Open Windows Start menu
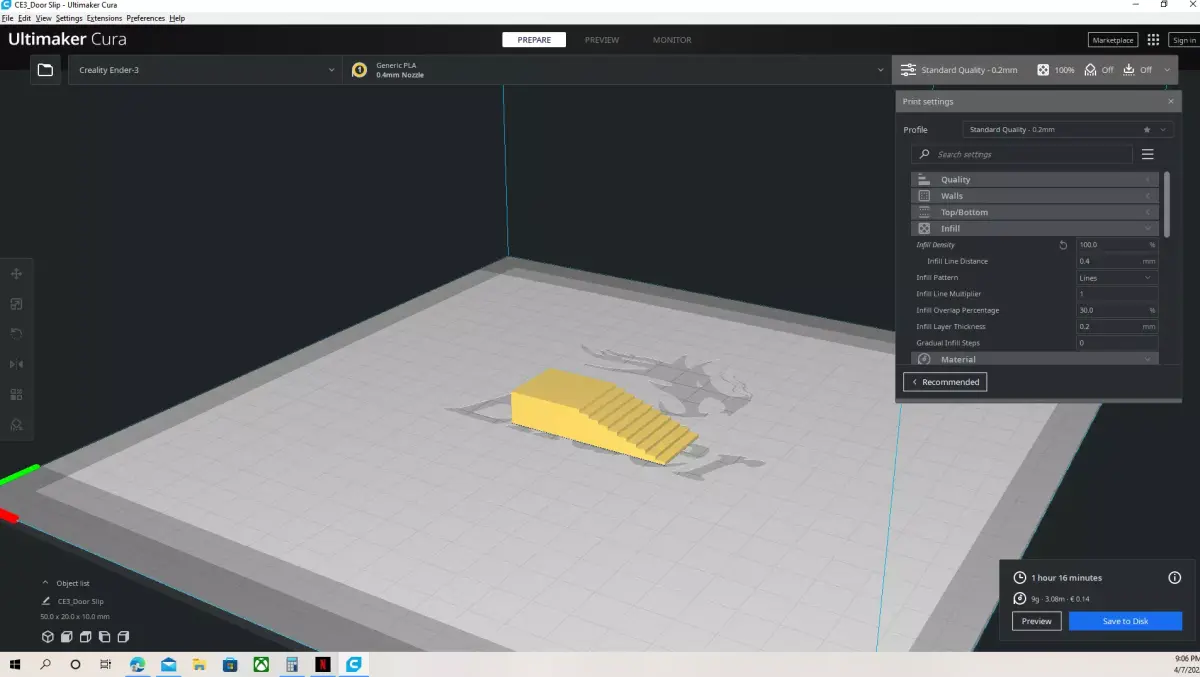Viewport: 1200px width, 677px height. (x=16, y=664)
